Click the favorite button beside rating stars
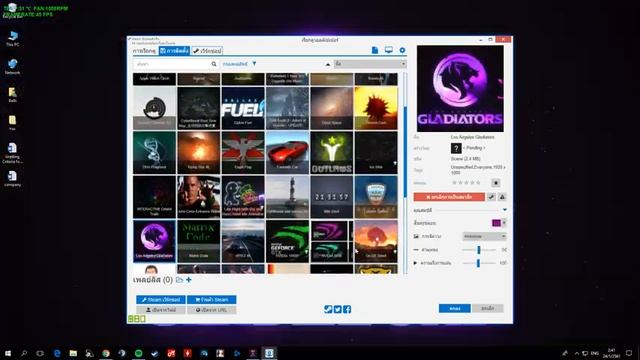The image size is (640, 360). coord(496,183)
